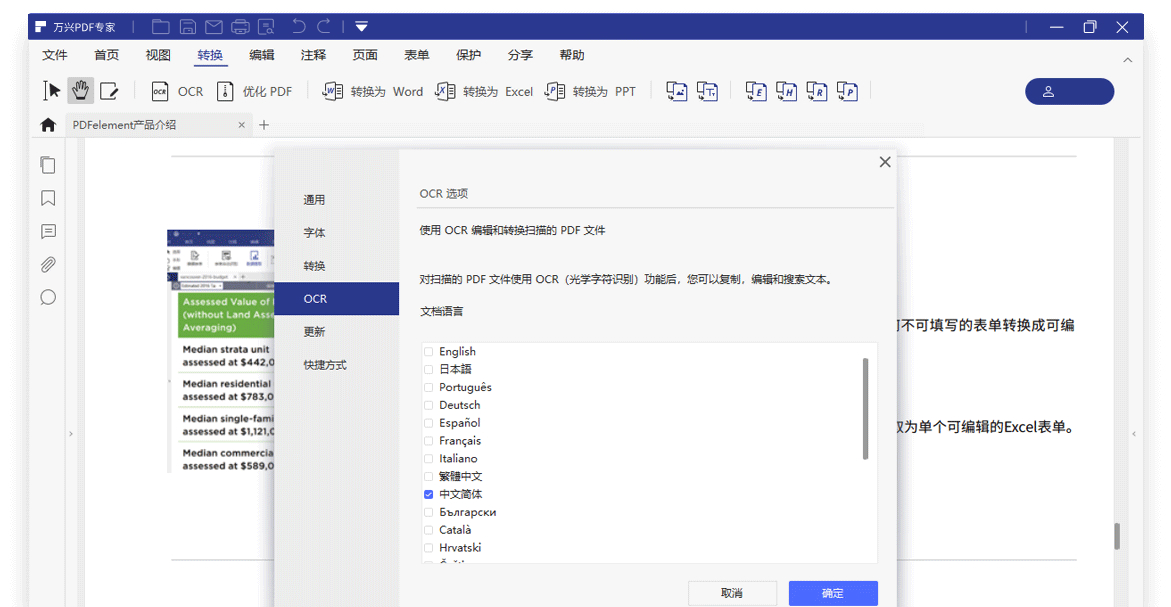Enable the Deutsch language checkbox

(430, 405)
